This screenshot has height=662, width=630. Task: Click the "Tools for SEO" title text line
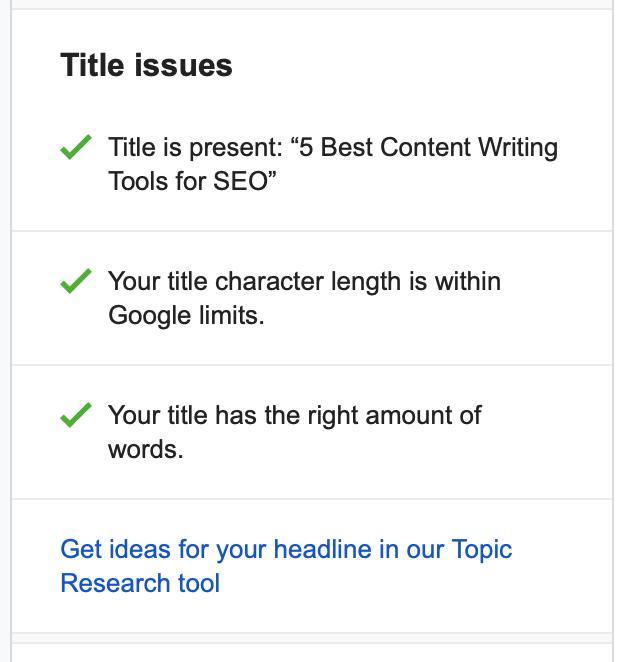pyautogui.click(x=192, y=182)
